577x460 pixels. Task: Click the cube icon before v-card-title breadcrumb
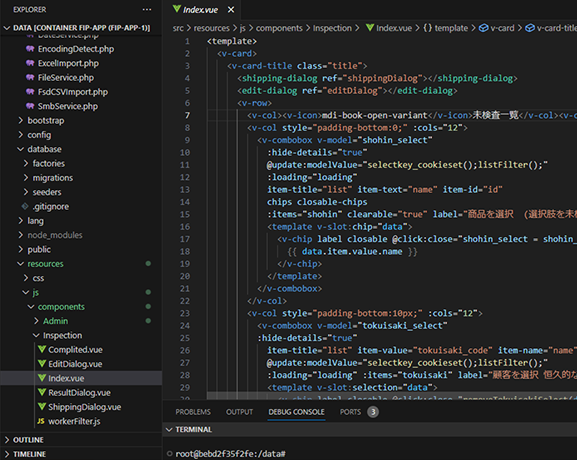click(530, 28)
